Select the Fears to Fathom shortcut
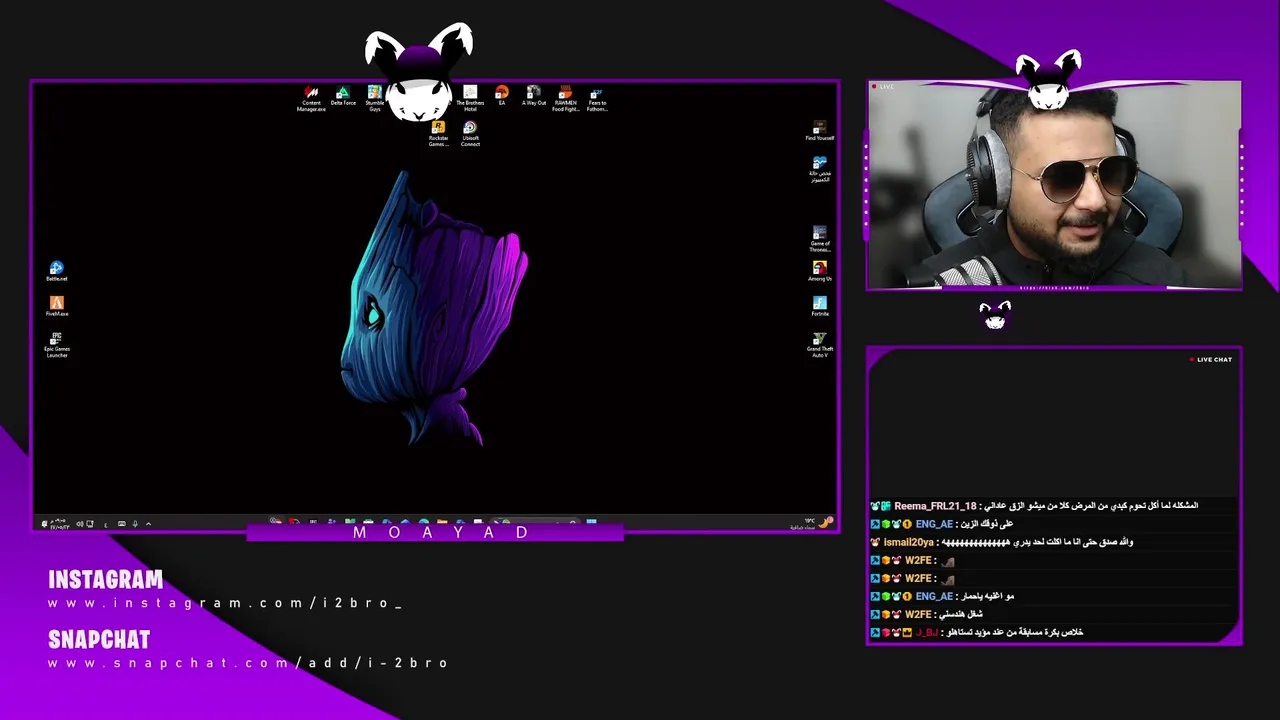 [x=597, y=99]
